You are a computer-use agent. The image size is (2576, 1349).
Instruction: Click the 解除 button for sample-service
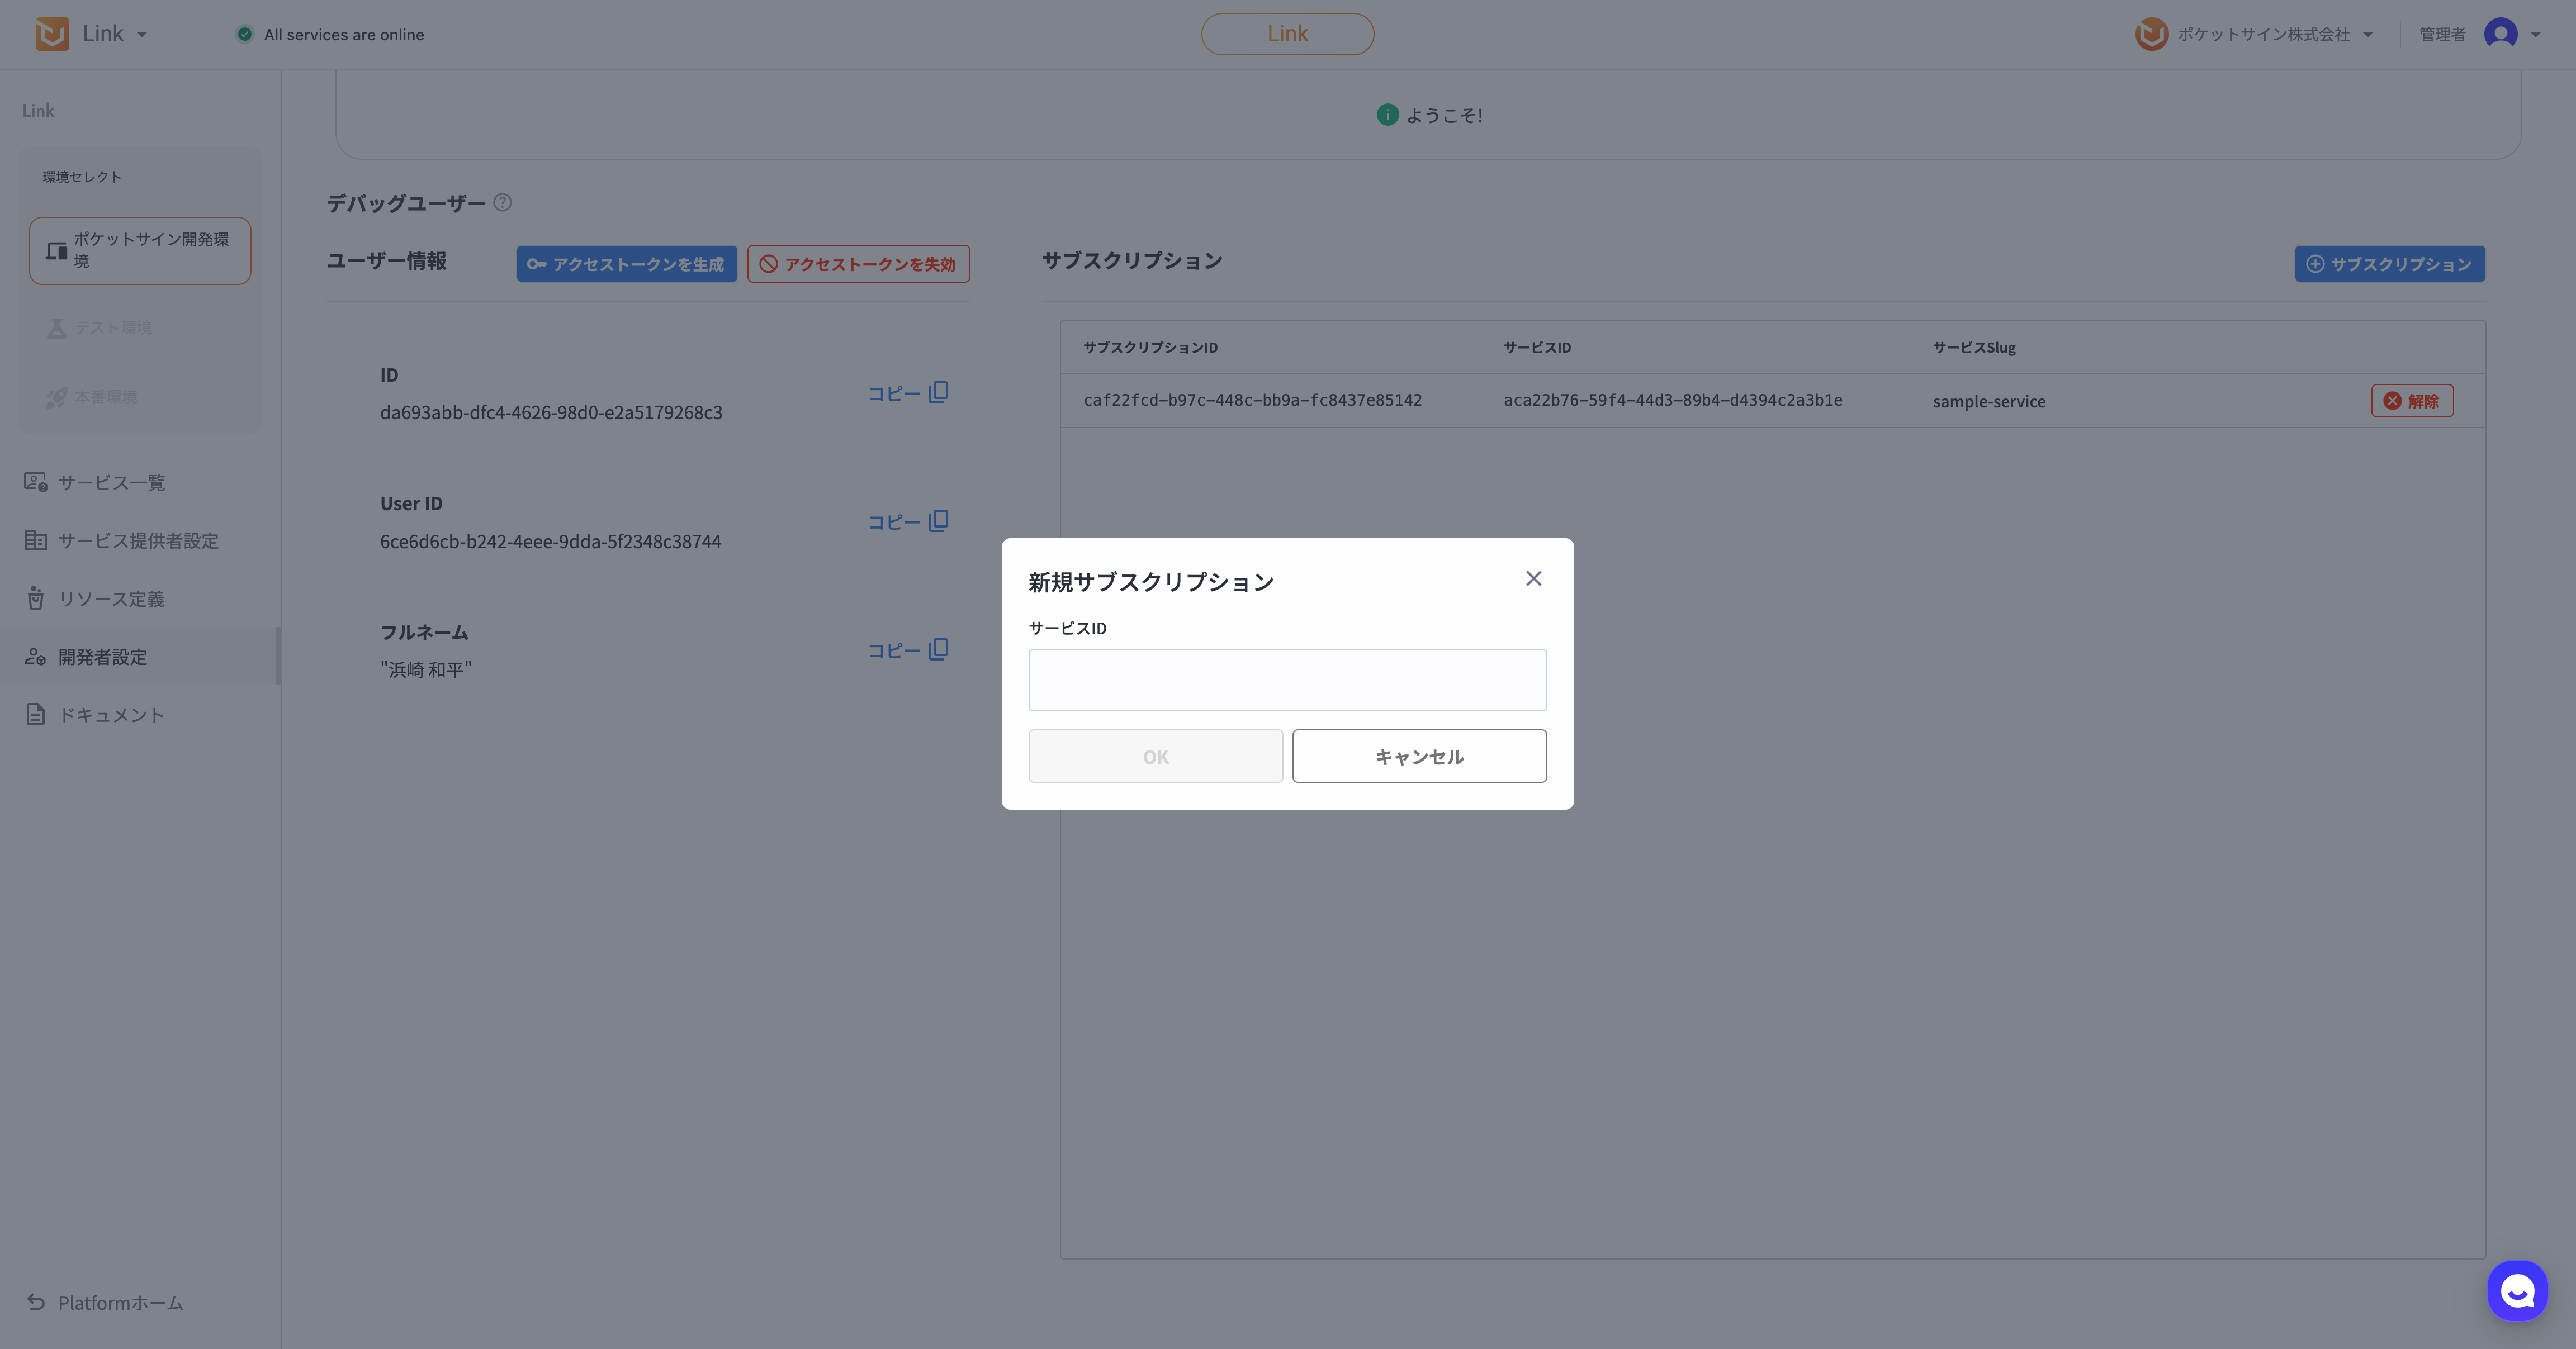[x=2411, y=401]
